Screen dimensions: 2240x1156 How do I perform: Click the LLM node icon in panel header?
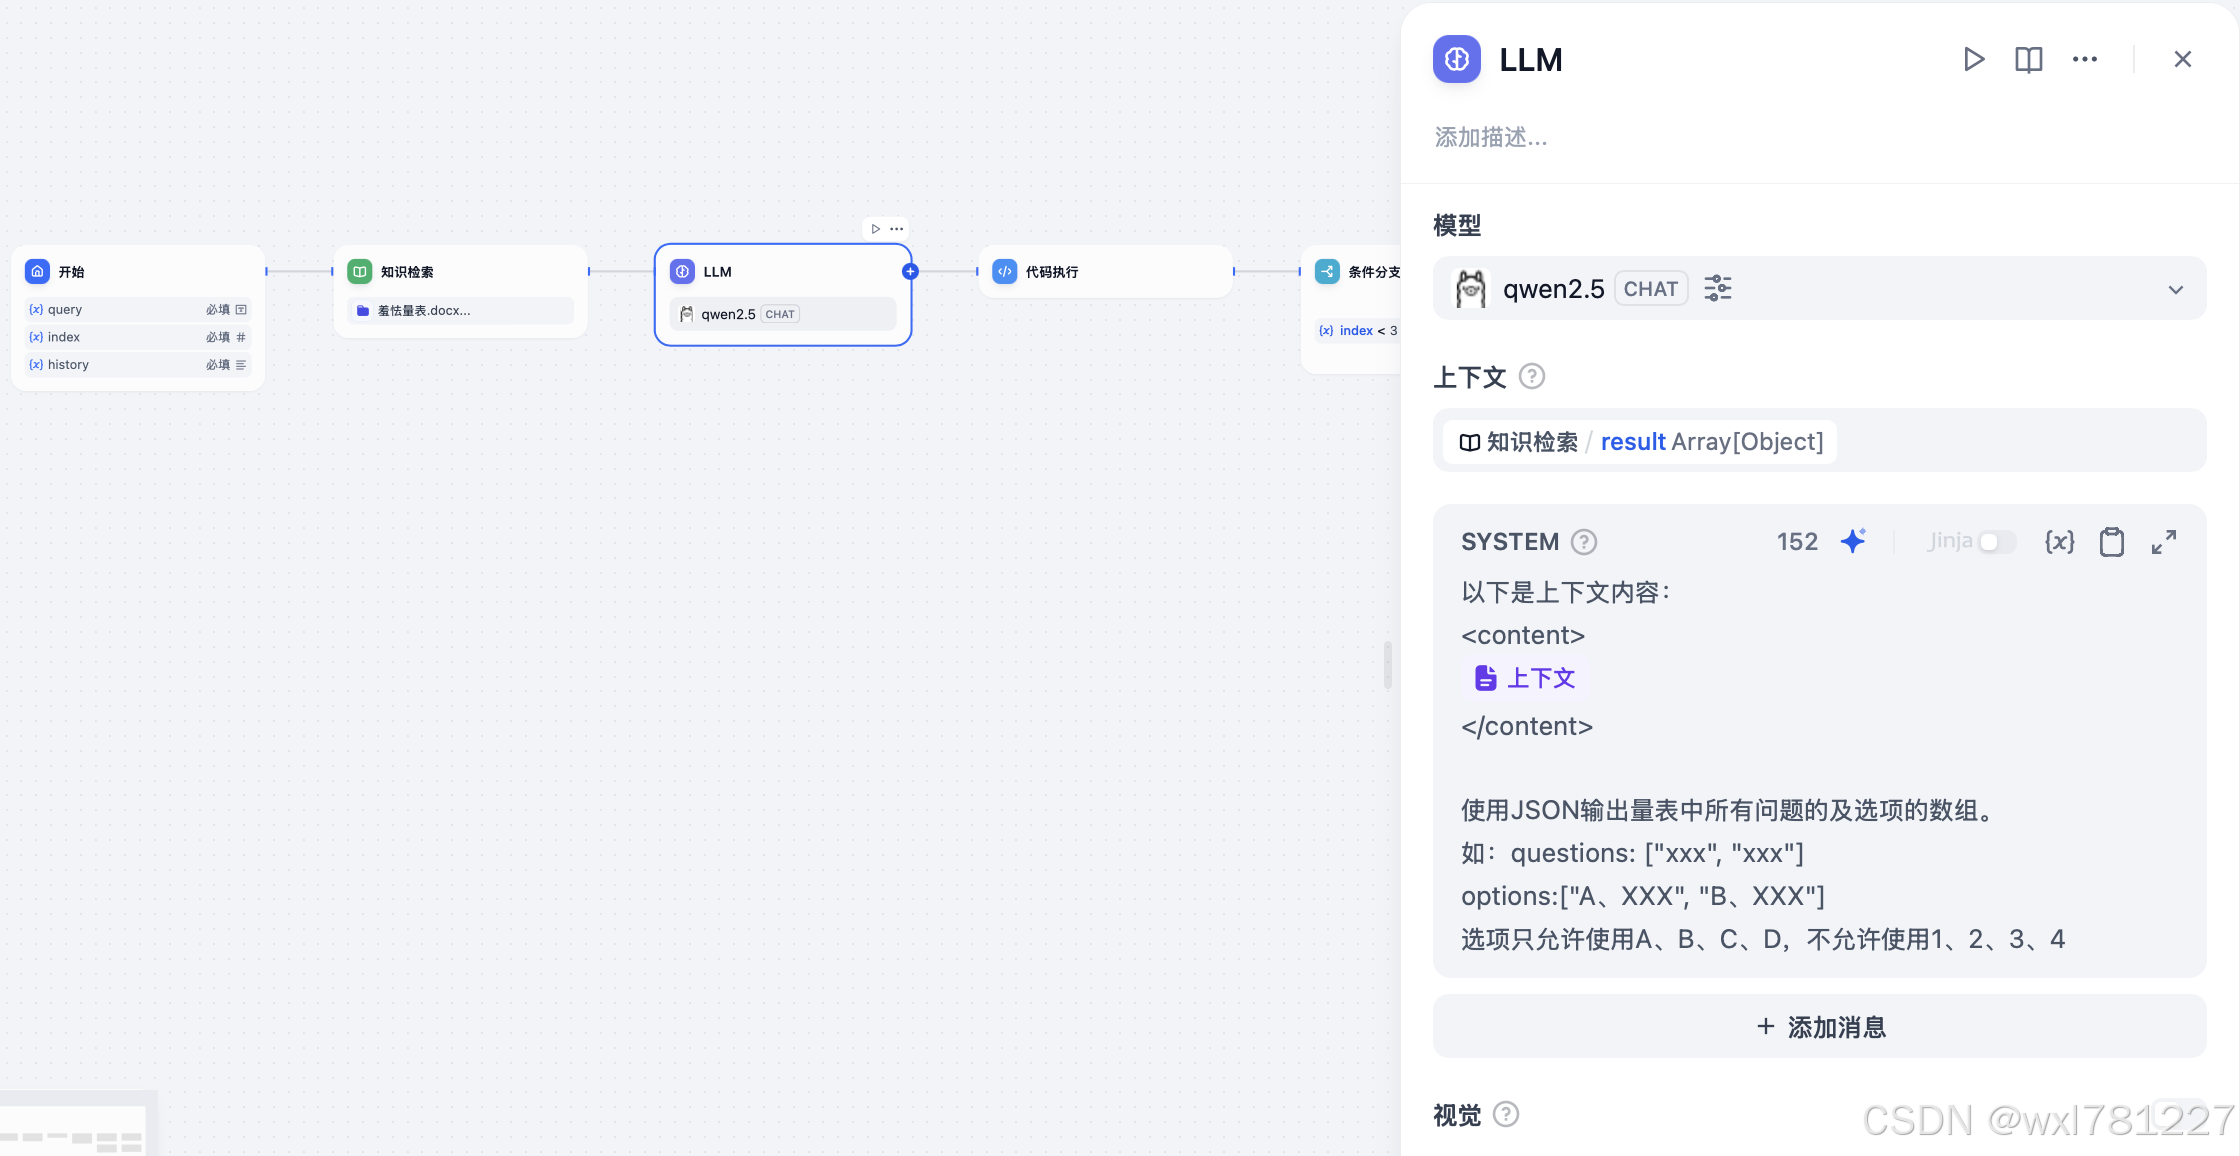1457,60
